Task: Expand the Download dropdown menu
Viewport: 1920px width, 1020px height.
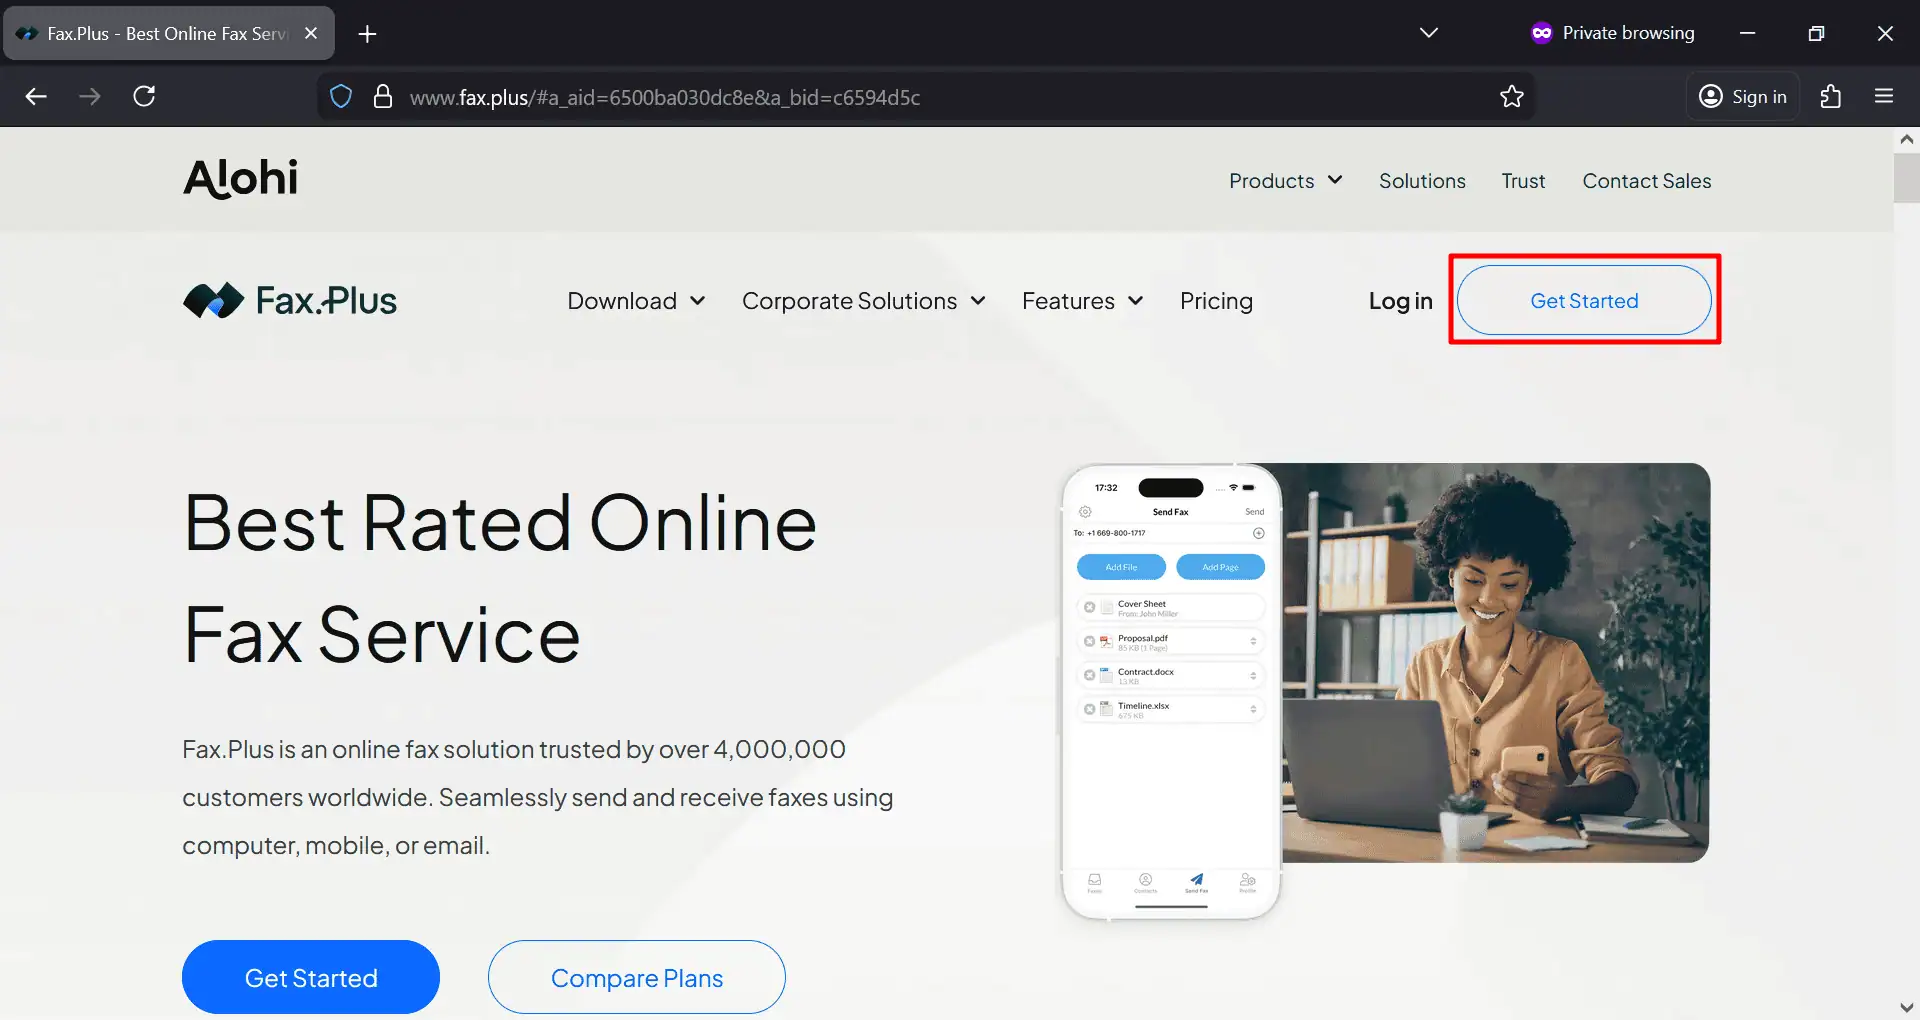Action: click(x=636, y=301)
